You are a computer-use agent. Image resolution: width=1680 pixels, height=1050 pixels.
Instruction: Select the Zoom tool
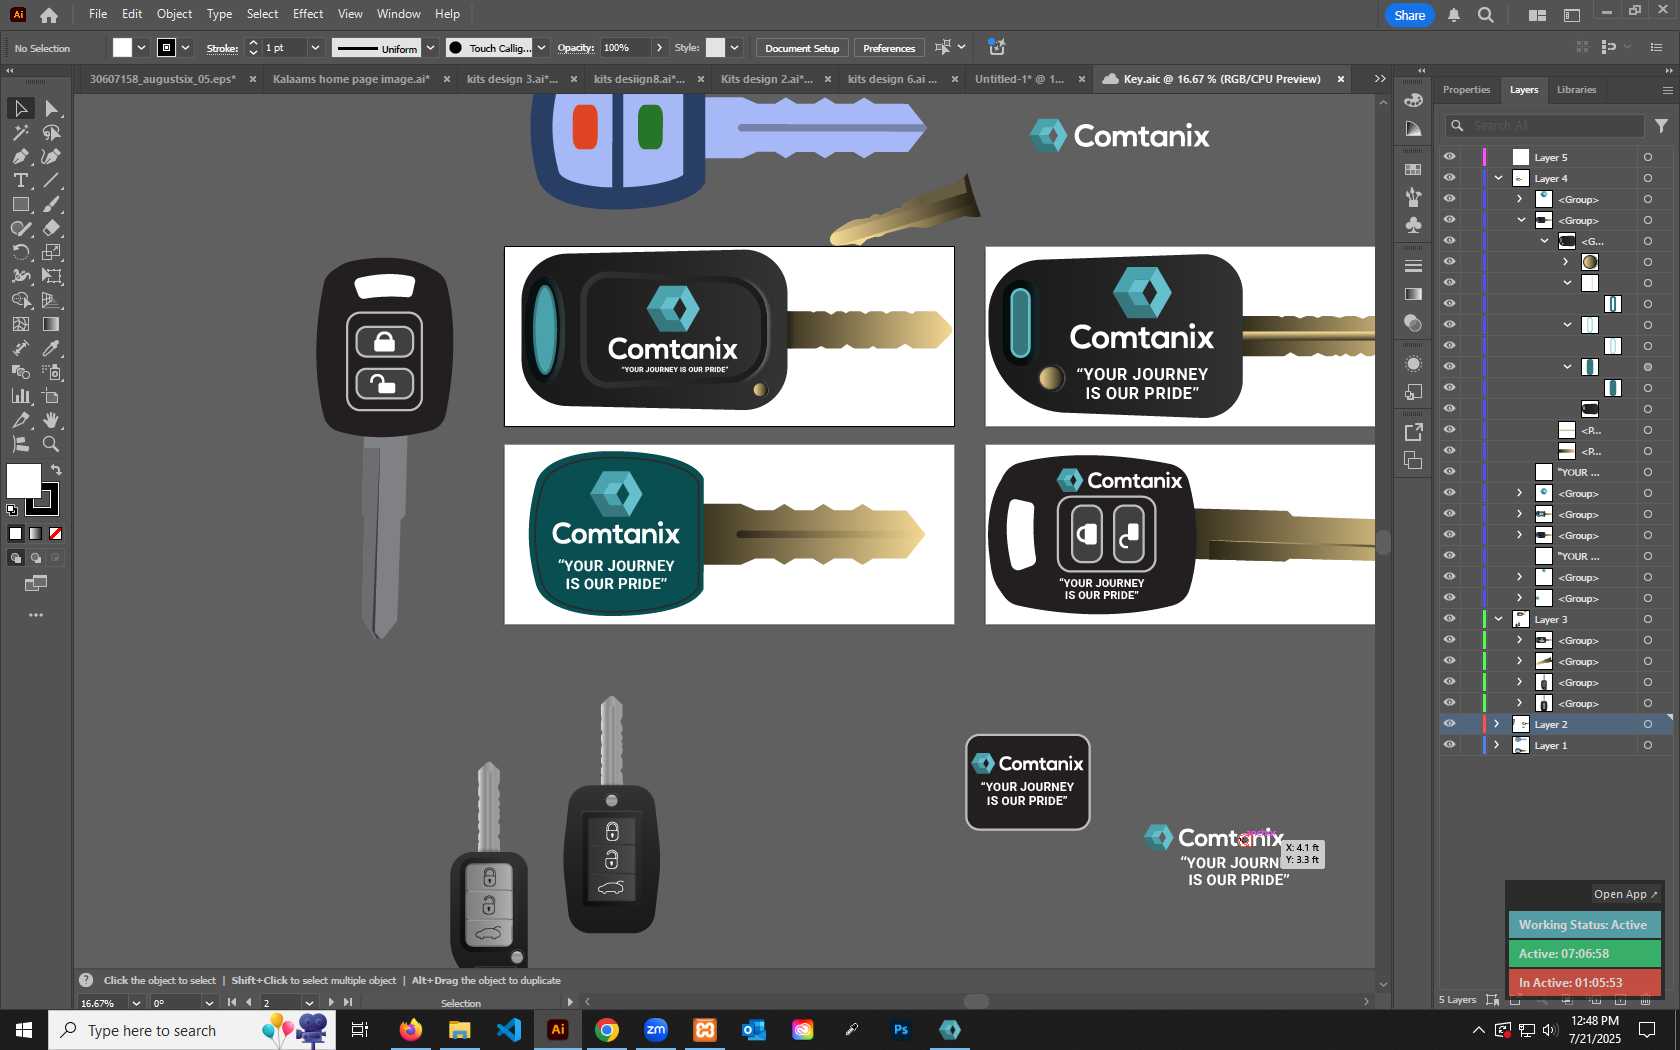[x=52, y=444]
